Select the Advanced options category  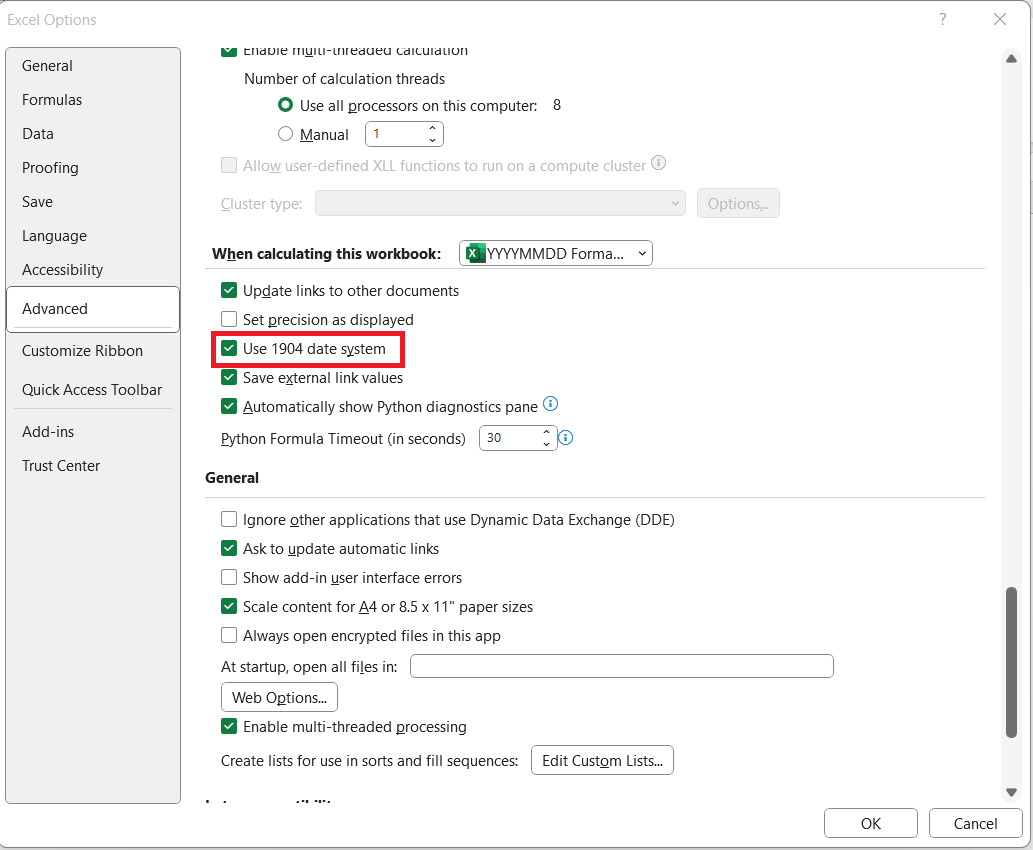click(93, 309)
